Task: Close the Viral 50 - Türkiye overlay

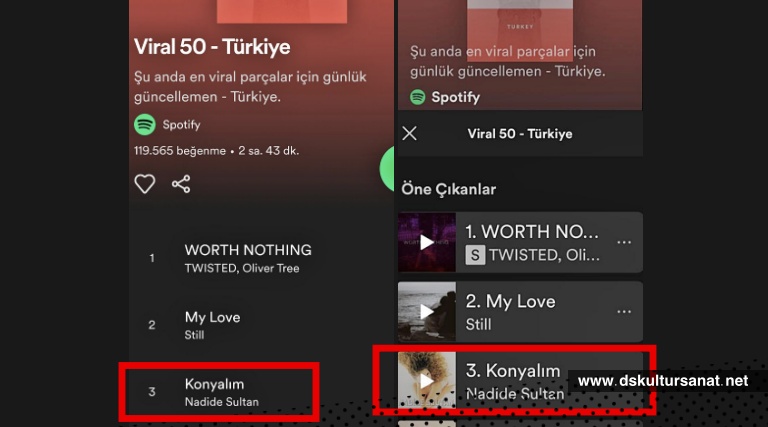Action: tap(409, 133)
